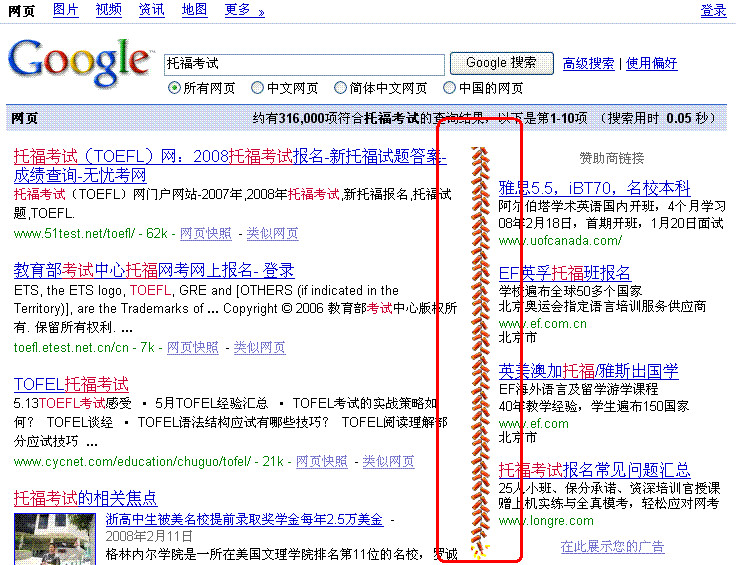Select the 所有网页 radio button

pos(174,88)
